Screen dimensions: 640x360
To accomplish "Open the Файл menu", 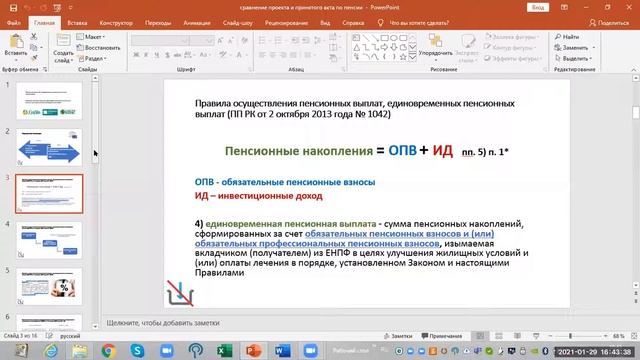I will (x=14, y=23).
